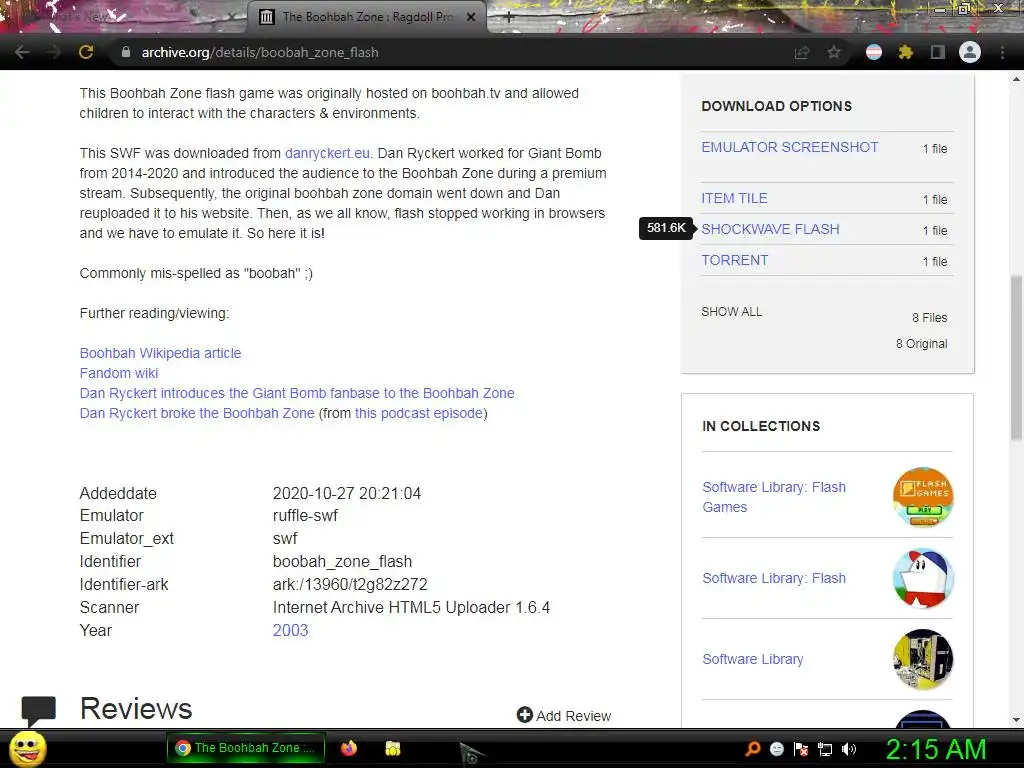Select The Boohbah Zone taskbar window button
1024x768 pixels.
pos(246,748)
